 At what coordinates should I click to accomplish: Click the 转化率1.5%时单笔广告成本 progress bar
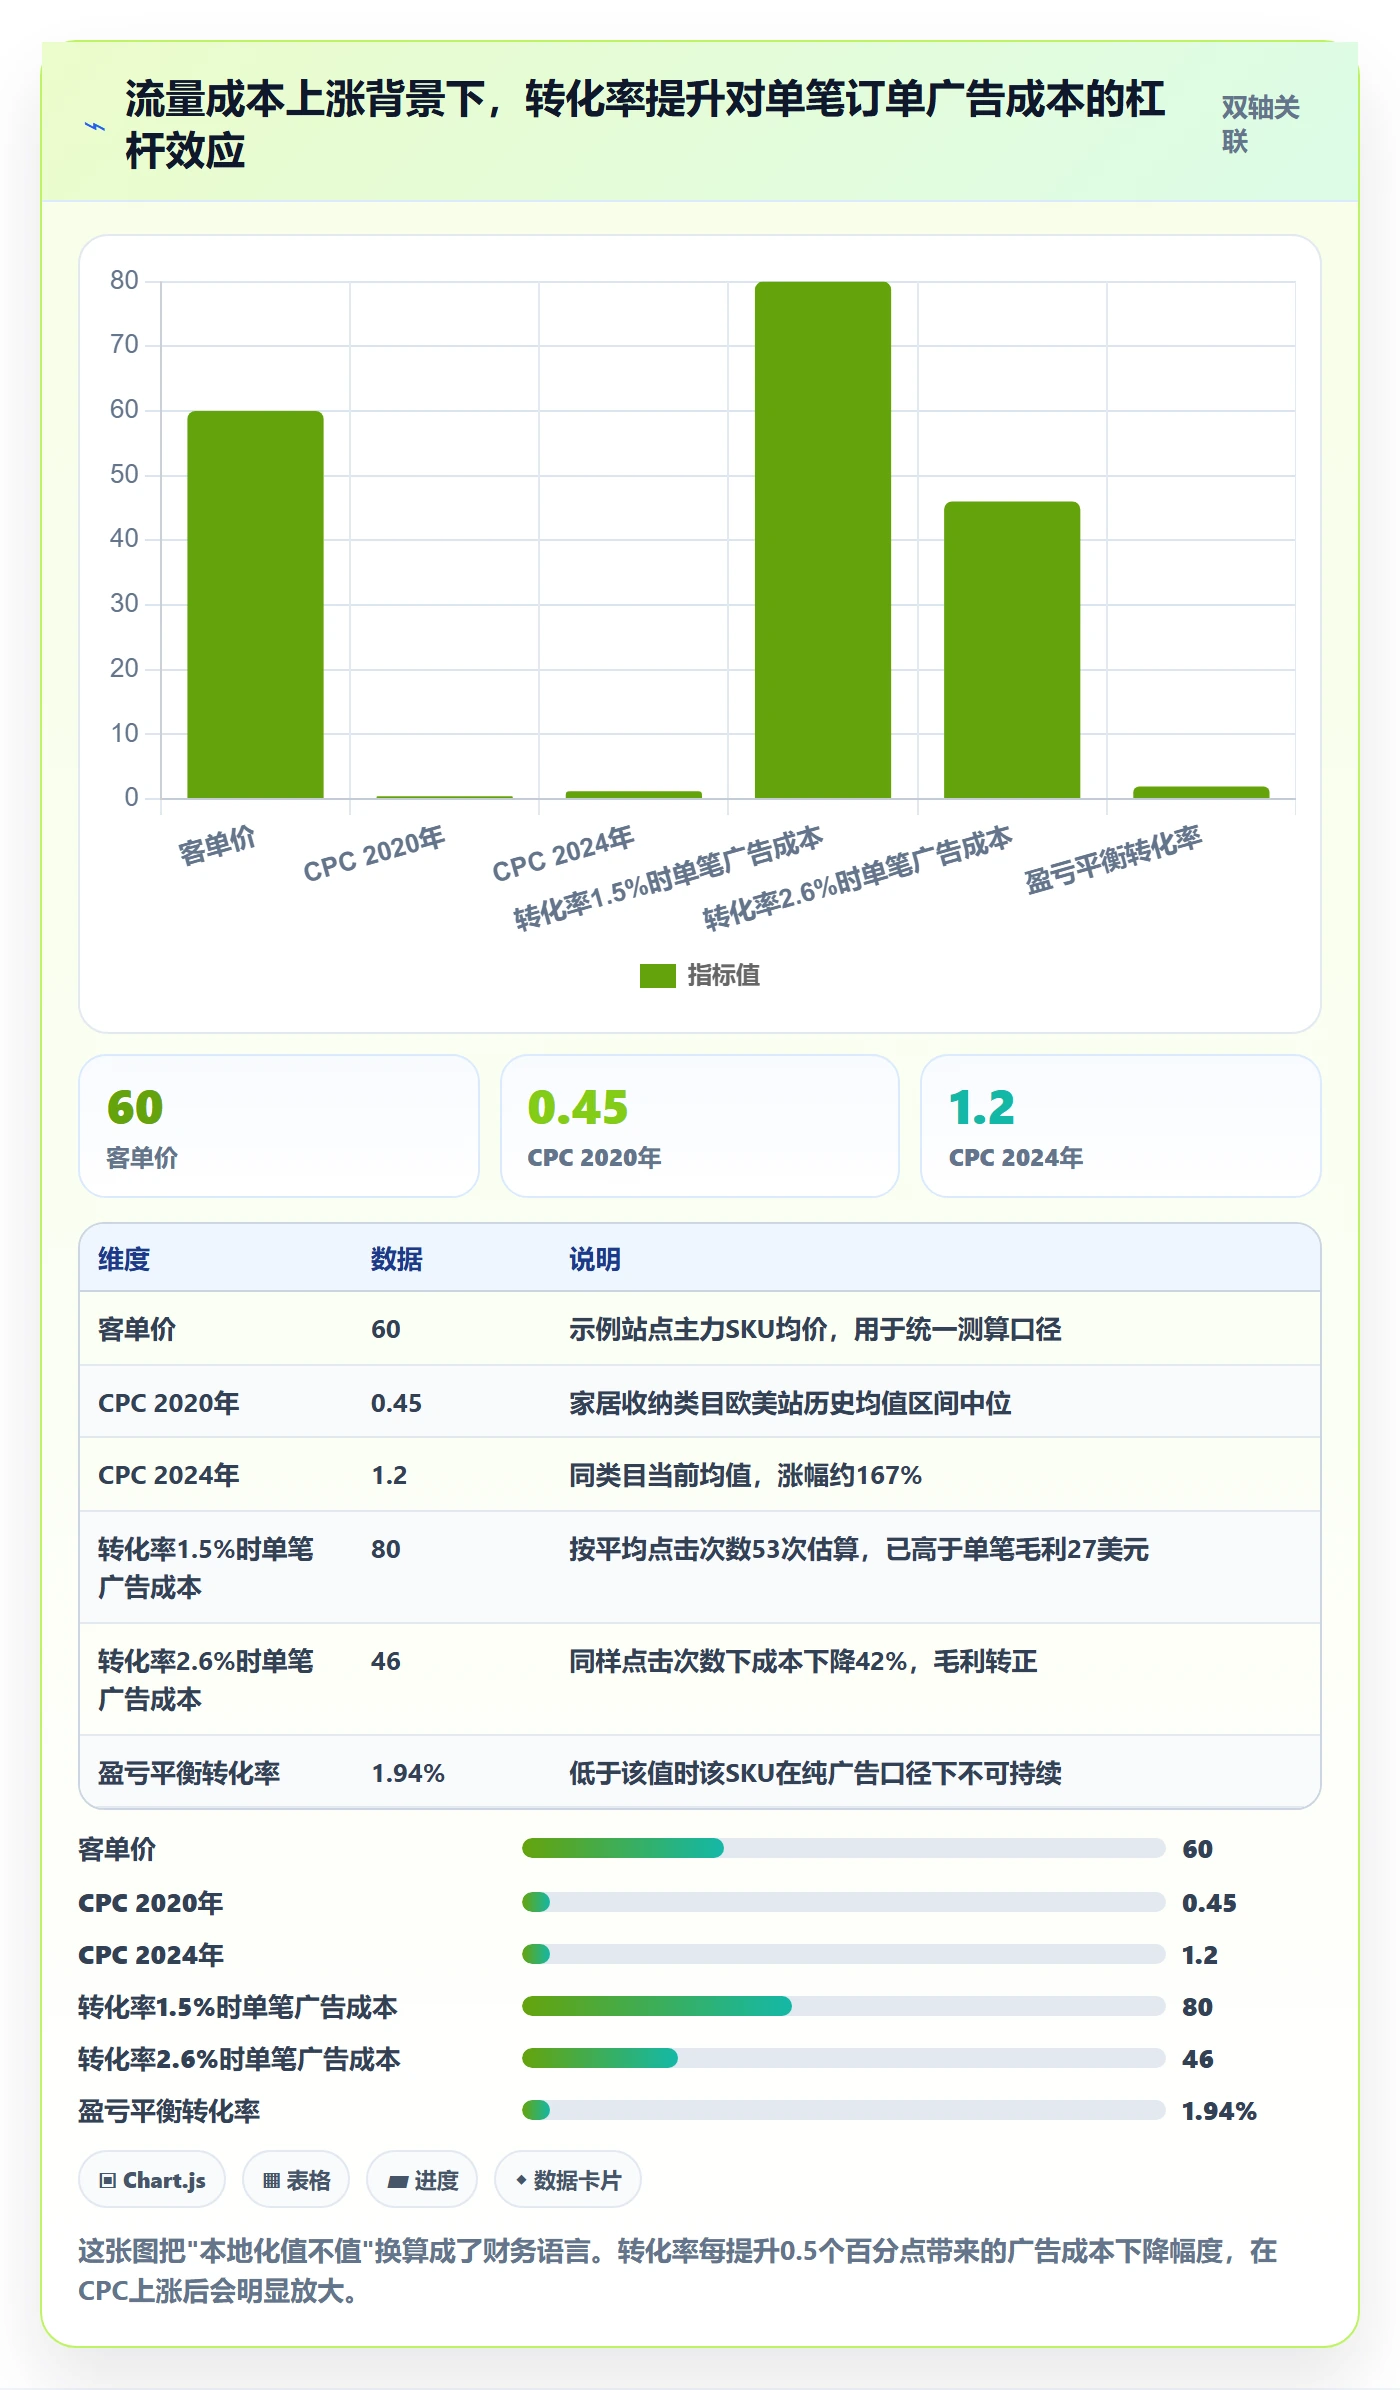coord(844,2005)
